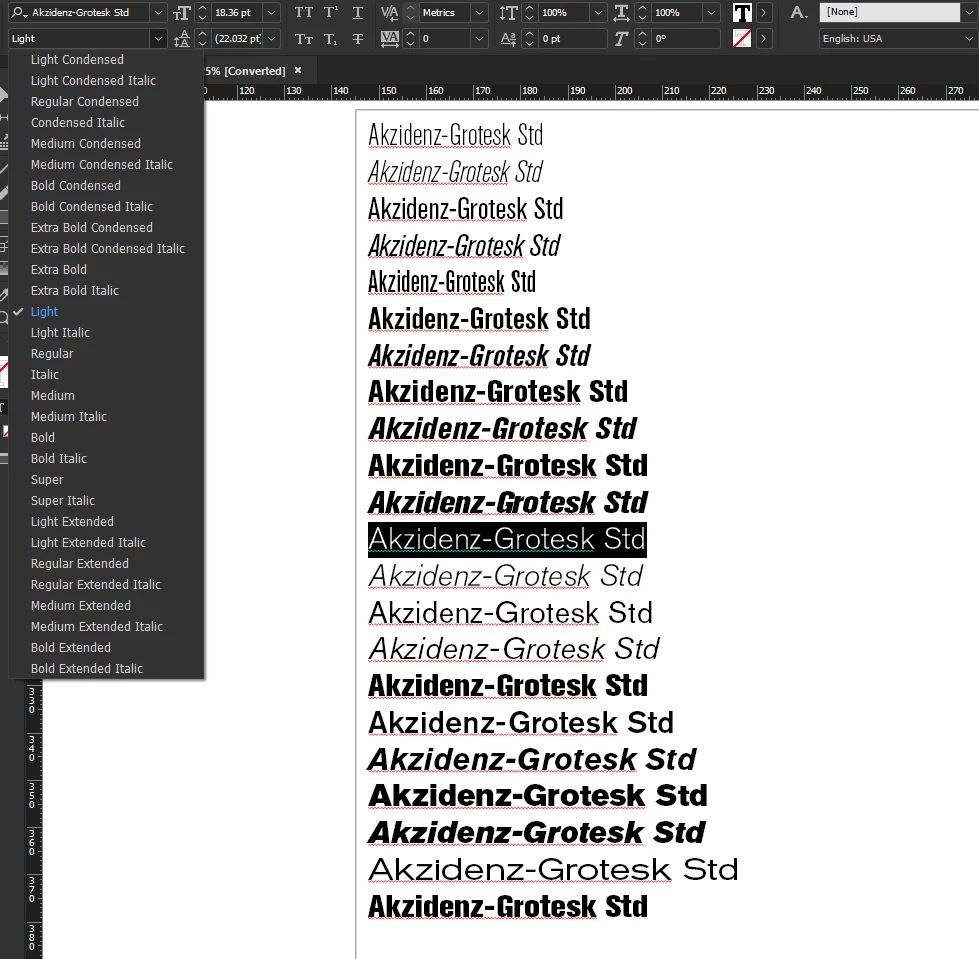
Task: Click the tracking icon
Action: (x=389, y=39)
